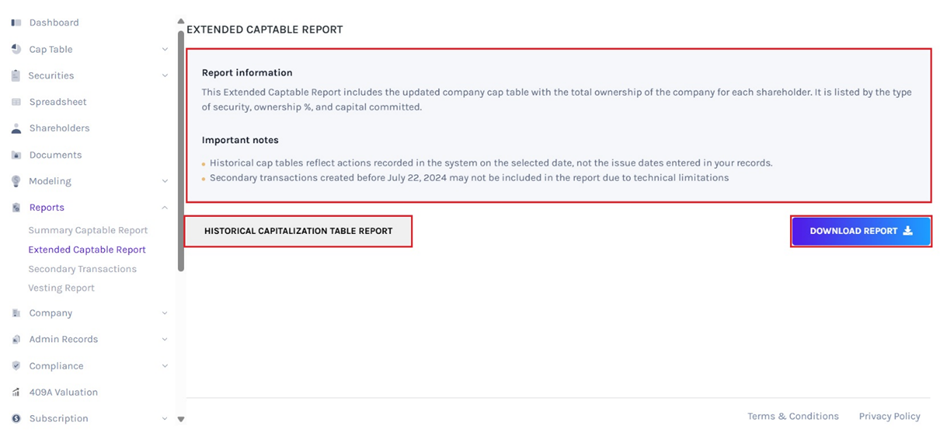Click the Dashboard icon in sidebar
Screen dimensions: 940x433
pyautogui.click(x=16, y=22)
